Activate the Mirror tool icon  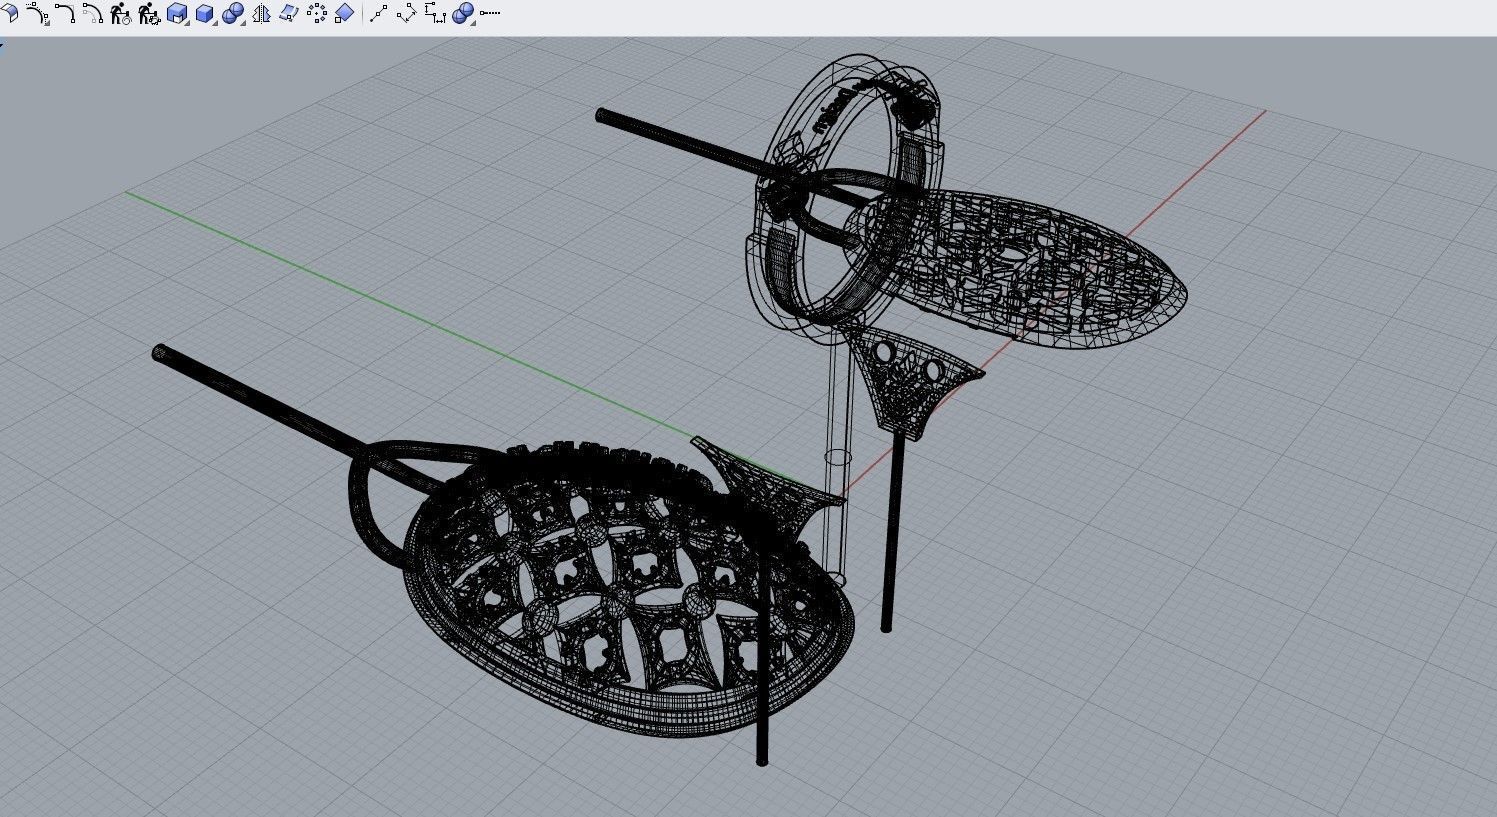pyautogui.click(x=261, y=13)
